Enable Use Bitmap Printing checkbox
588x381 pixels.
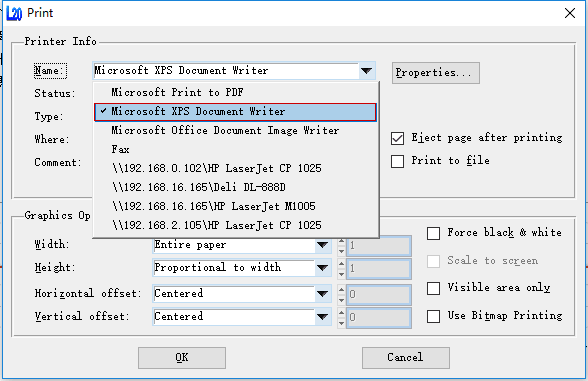434,316
